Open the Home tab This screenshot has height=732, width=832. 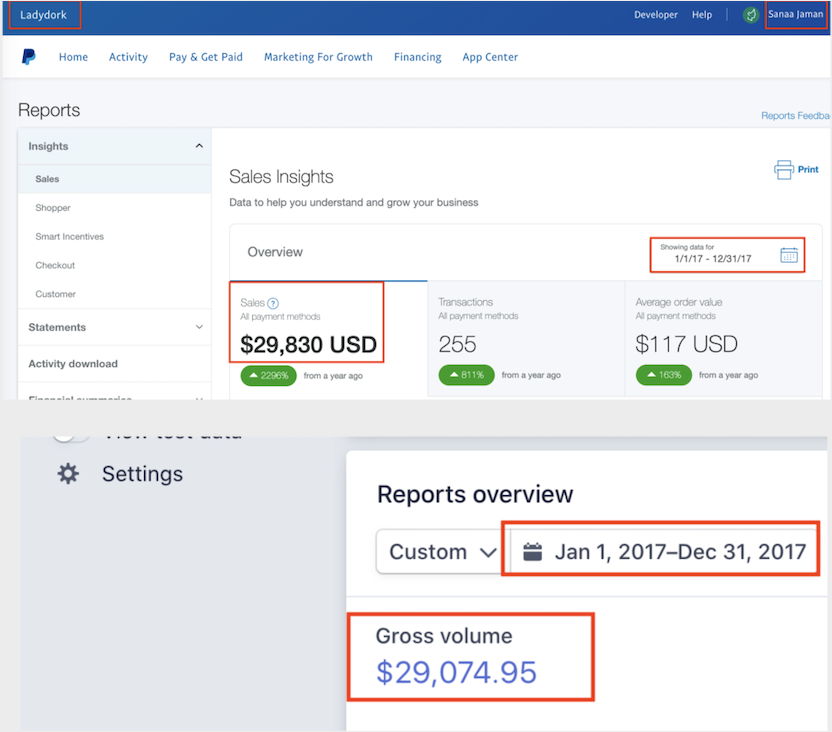[x=73, y=57]
